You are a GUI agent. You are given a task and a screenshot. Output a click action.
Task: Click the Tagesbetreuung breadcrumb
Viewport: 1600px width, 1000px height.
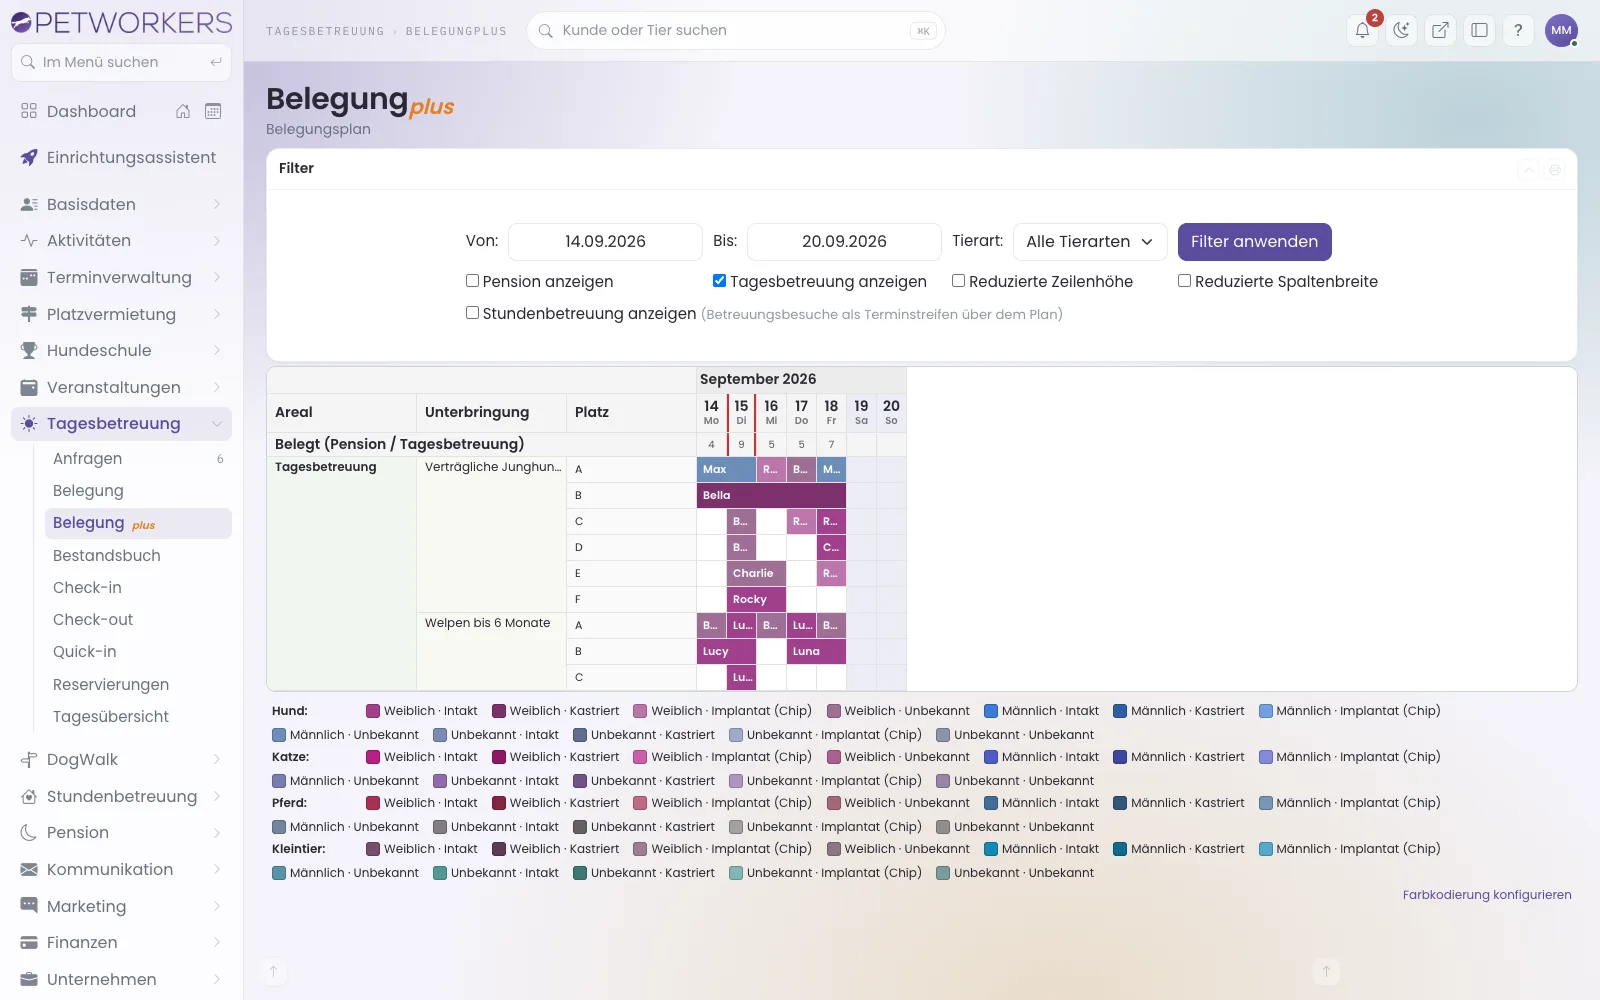point(325,31)
